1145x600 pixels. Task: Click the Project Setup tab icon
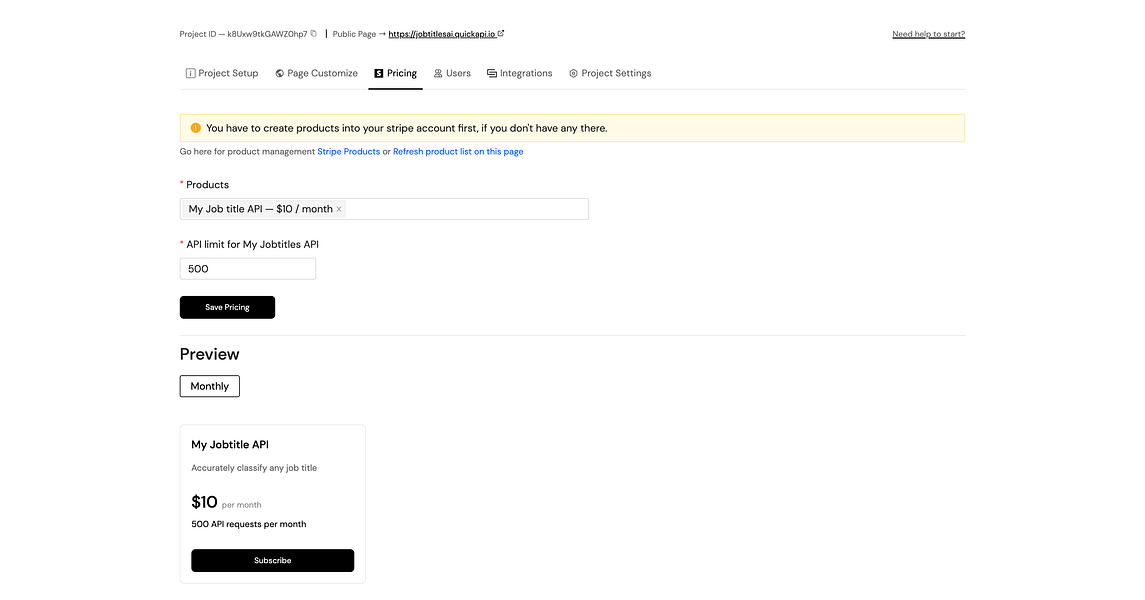pyautogui.click(x=190, y=73)
